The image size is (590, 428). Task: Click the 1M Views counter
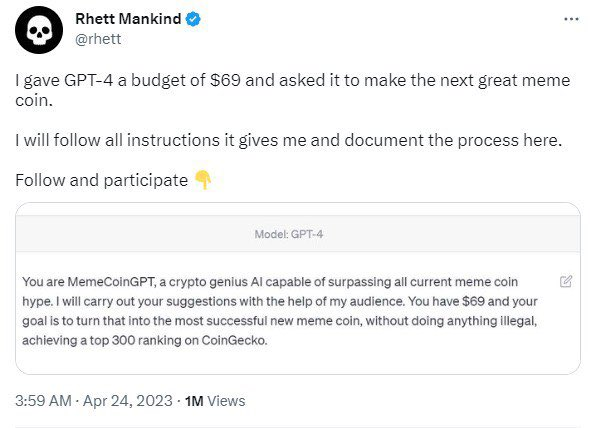(x=215, y=401)
